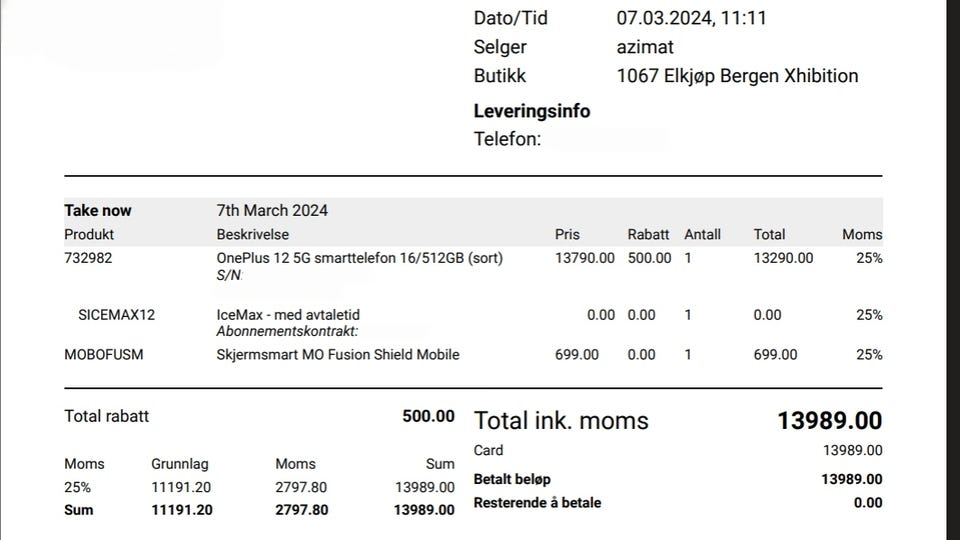Click store name 1067 Elkjøp Bergen Xhibition
960x540 pixels.
(x=737, y=76)
